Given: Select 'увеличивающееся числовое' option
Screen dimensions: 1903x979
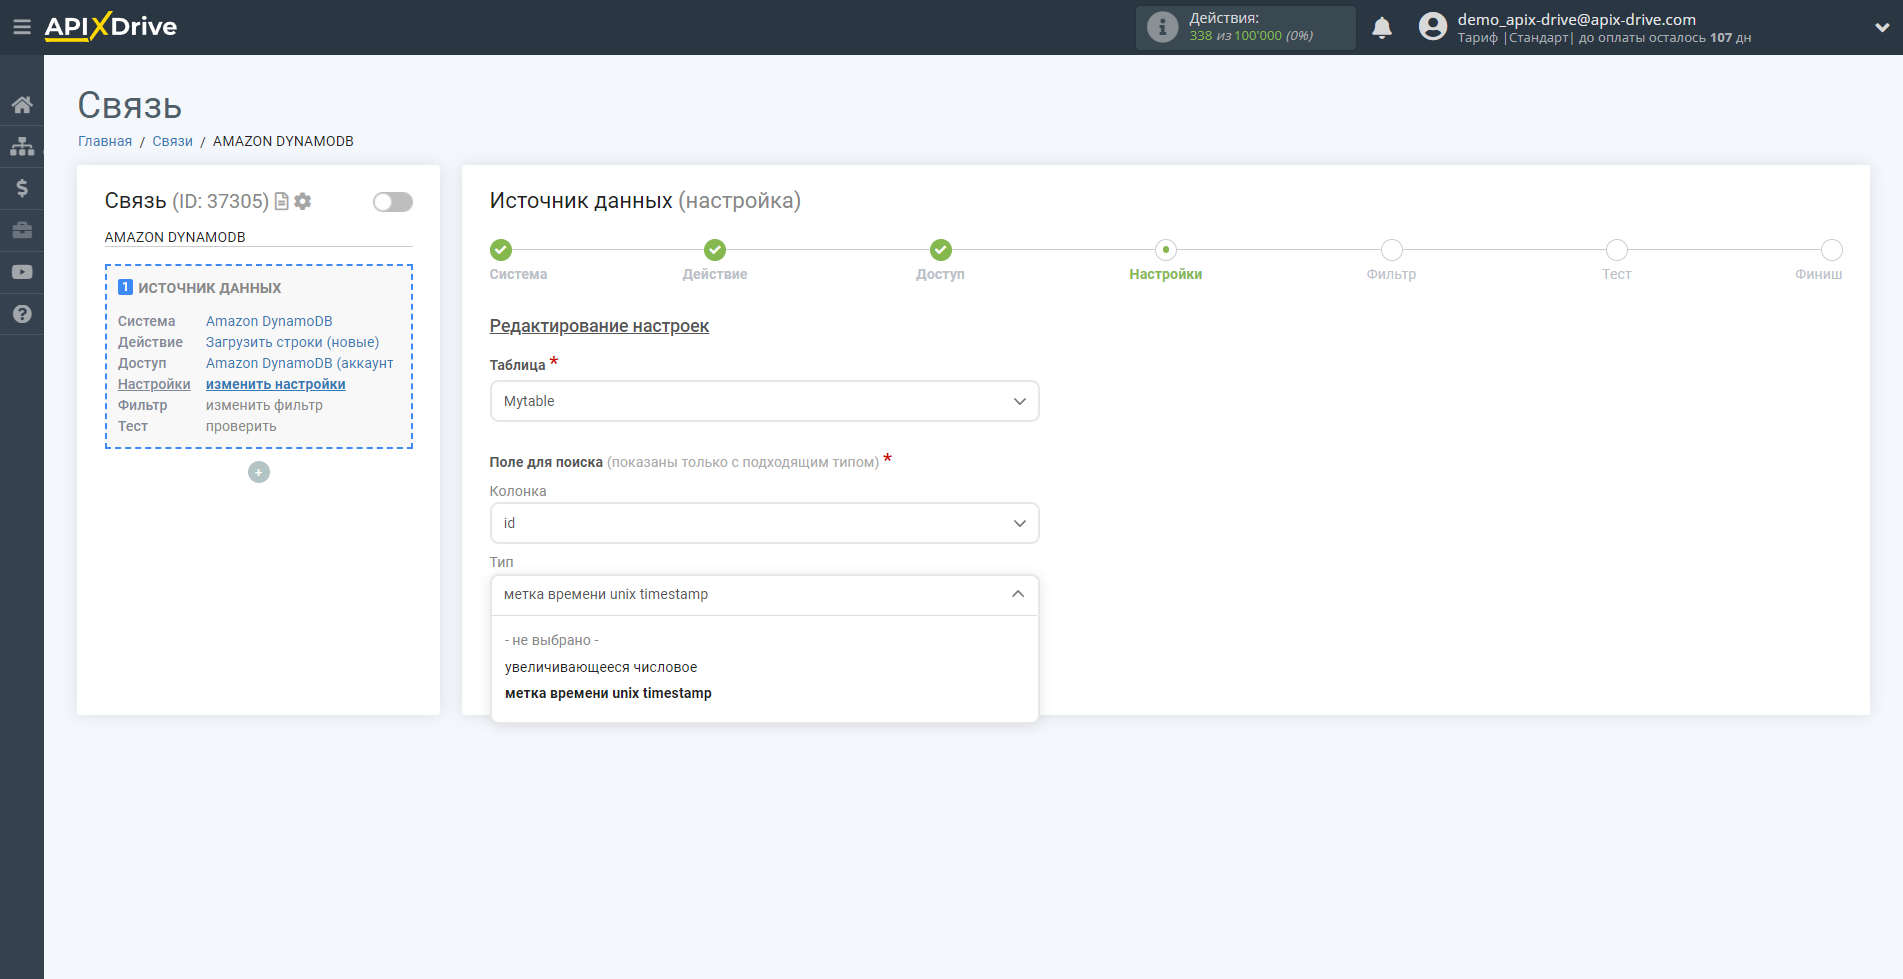Looking at the screenshot, I should 601,667.
